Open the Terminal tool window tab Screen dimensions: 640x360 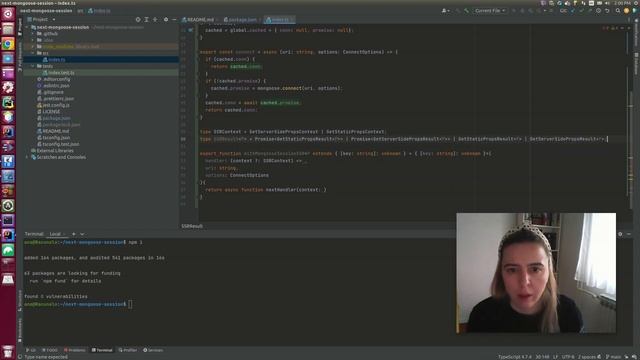[102, 350]
